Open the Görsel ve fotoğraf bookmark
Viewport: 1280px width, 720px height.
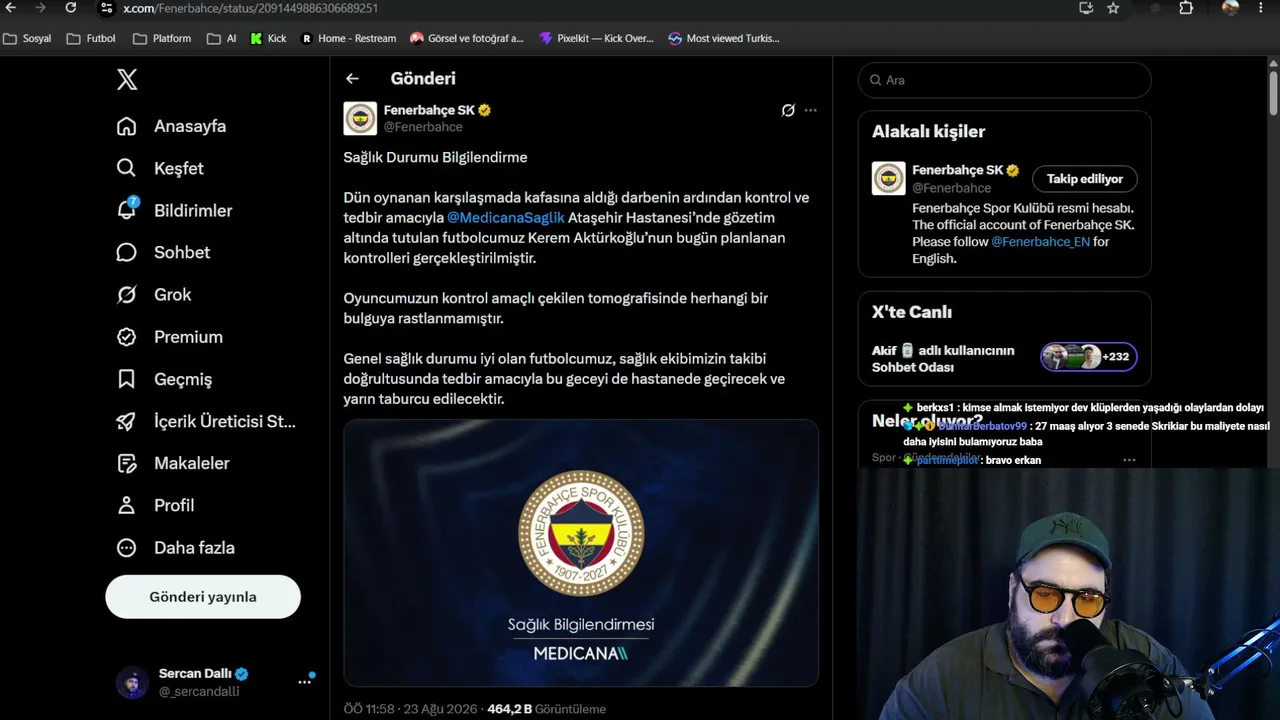click(467, 39)
